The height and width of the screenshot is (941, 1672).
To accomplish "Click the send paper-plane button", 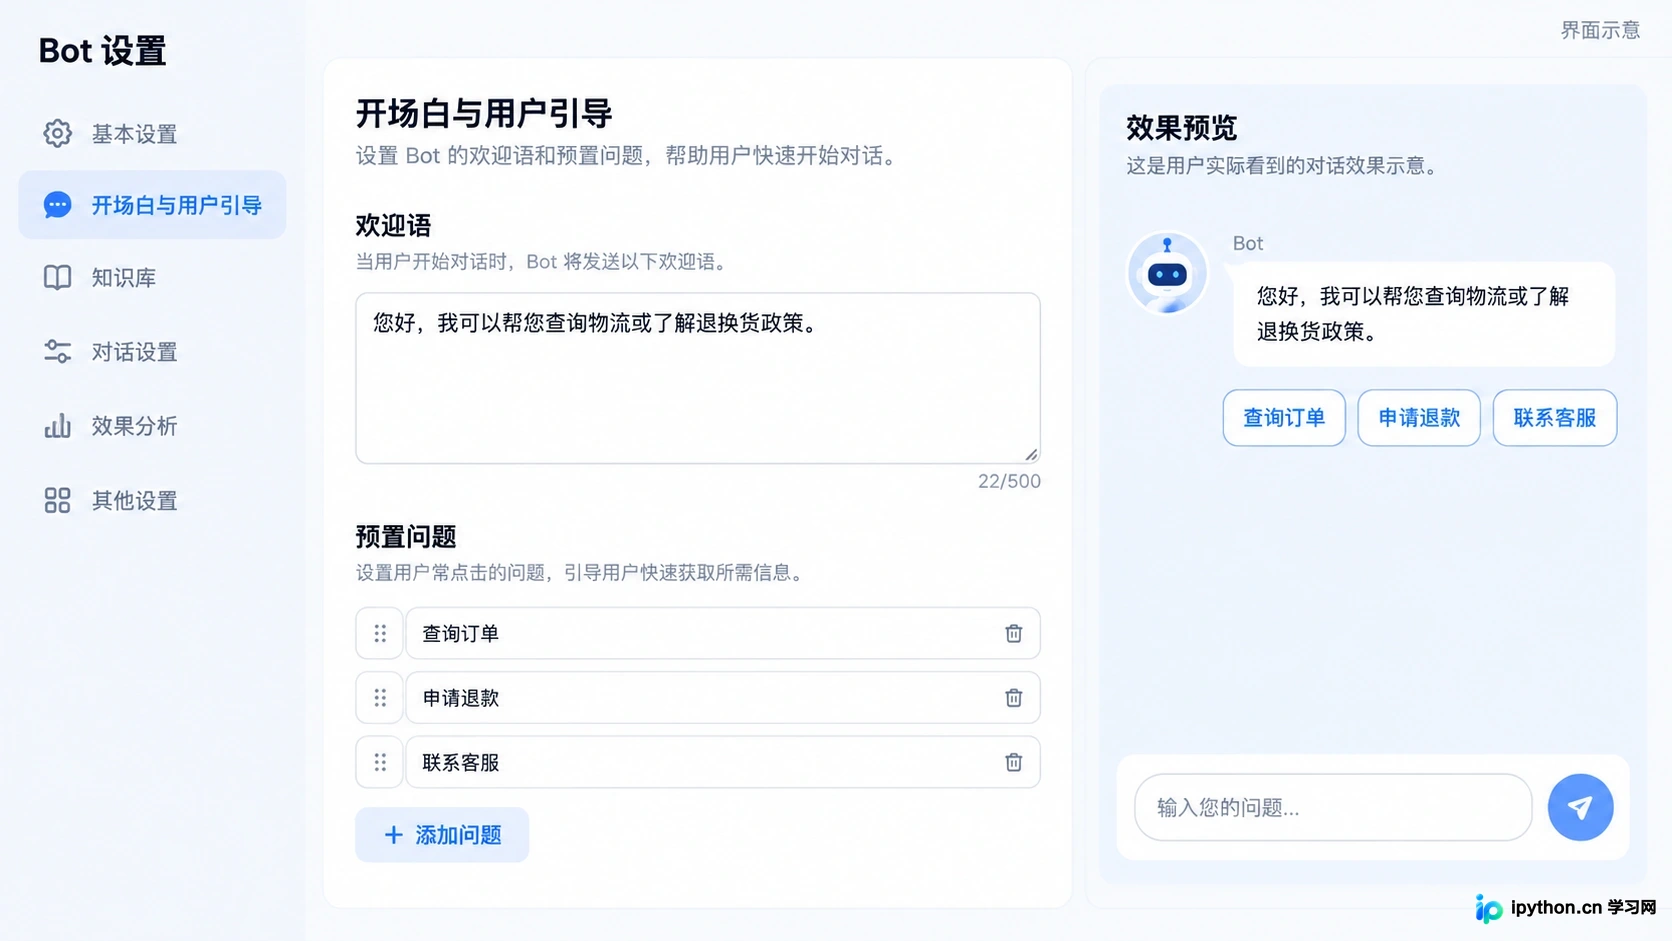I will point(1580,807).
